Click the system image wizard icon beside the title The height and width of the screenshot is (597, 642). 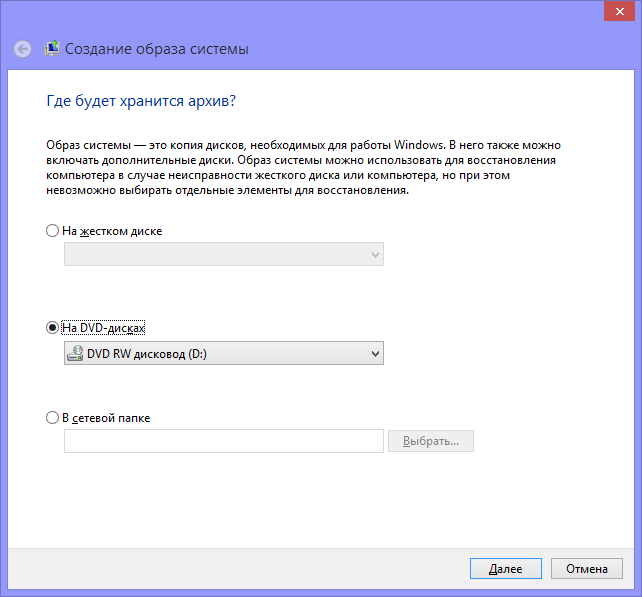tap(51, 49)
